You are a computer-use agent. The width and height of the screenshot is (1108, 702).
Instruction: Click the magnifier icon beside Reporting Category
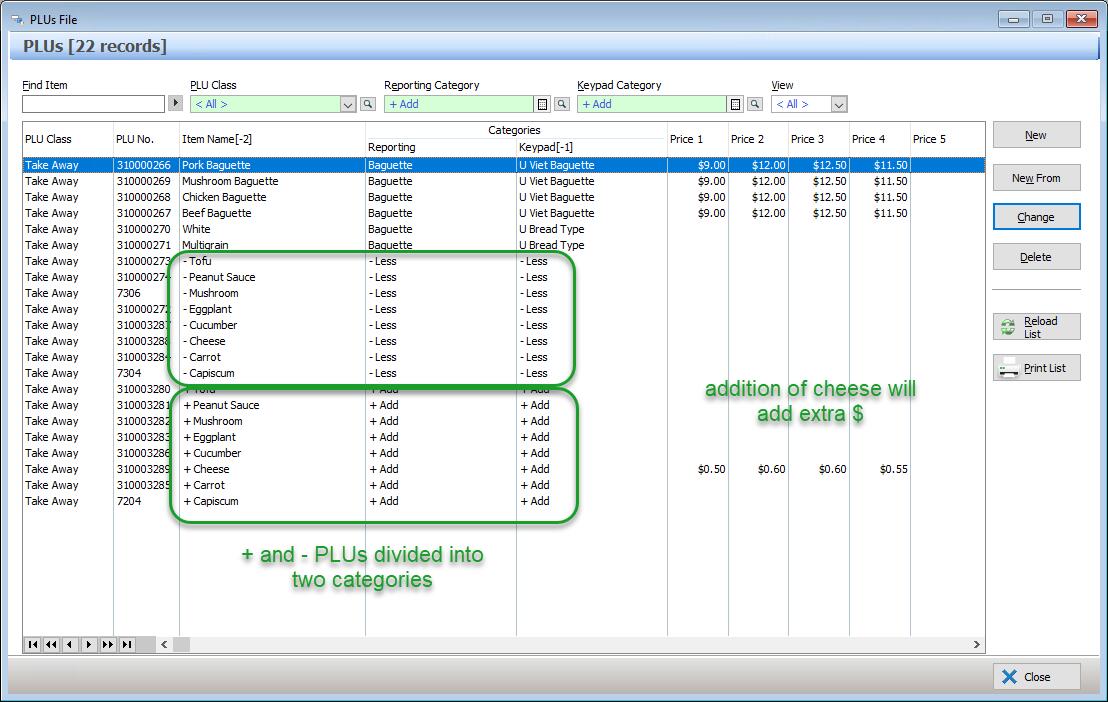(x=561, y=104)
